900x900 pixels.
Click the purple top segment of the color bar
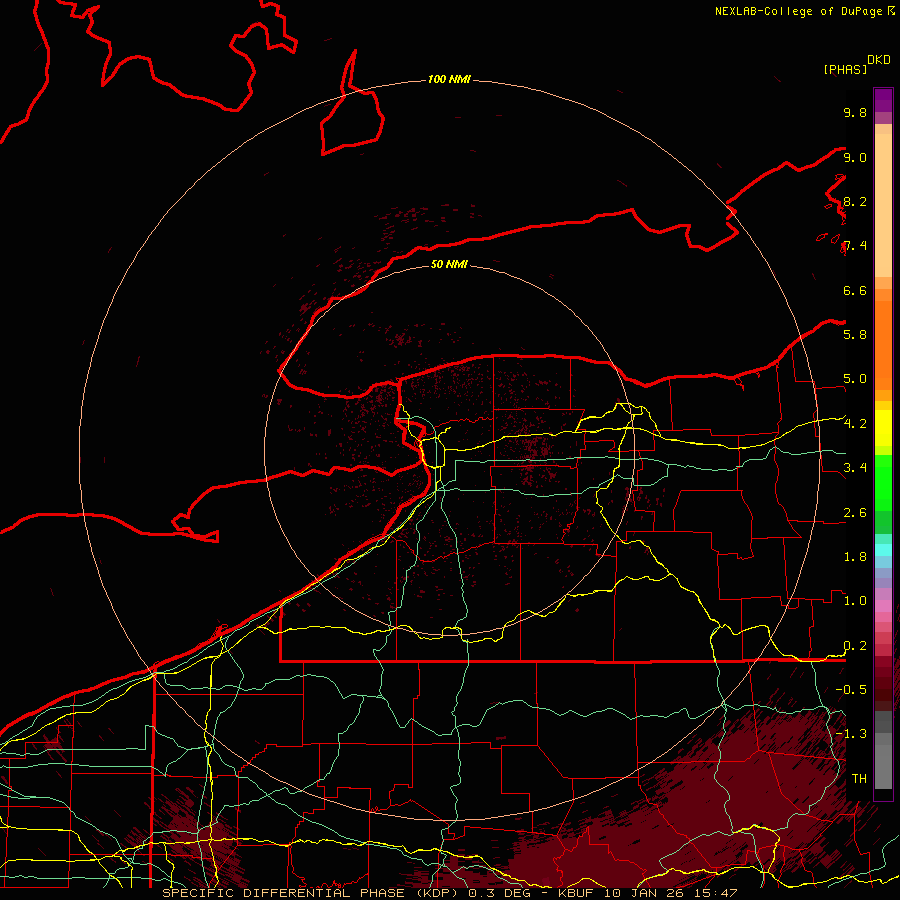tap(883, 100)
